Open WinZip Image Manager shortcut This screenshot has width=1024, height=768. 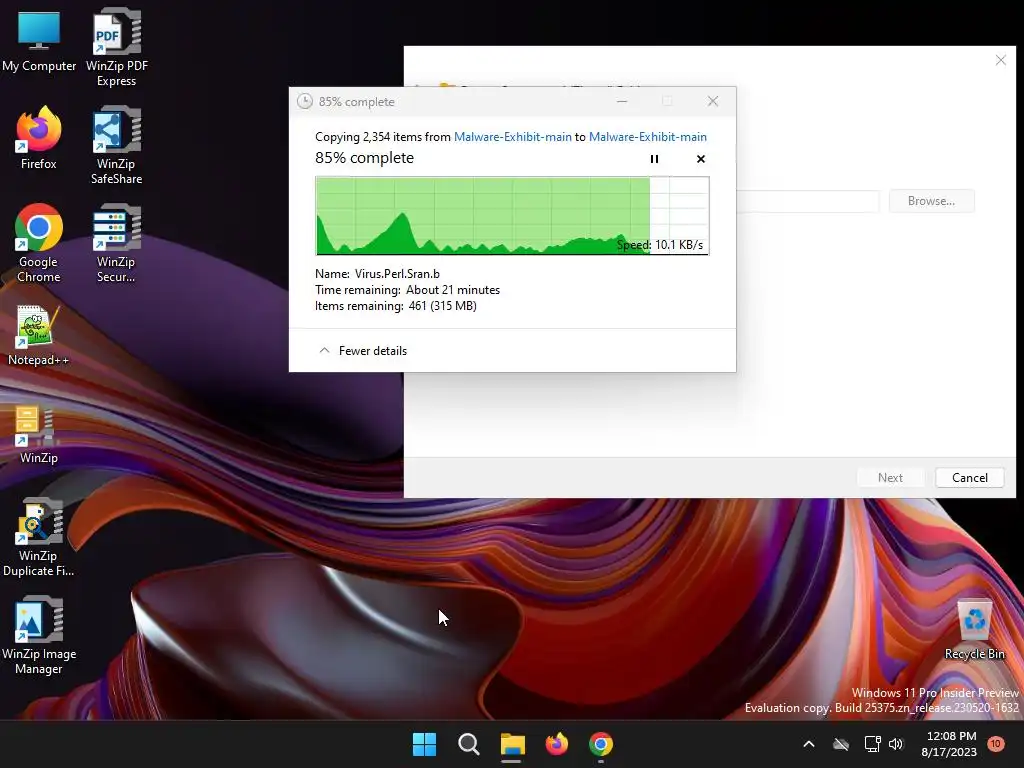tap(39, 635)
